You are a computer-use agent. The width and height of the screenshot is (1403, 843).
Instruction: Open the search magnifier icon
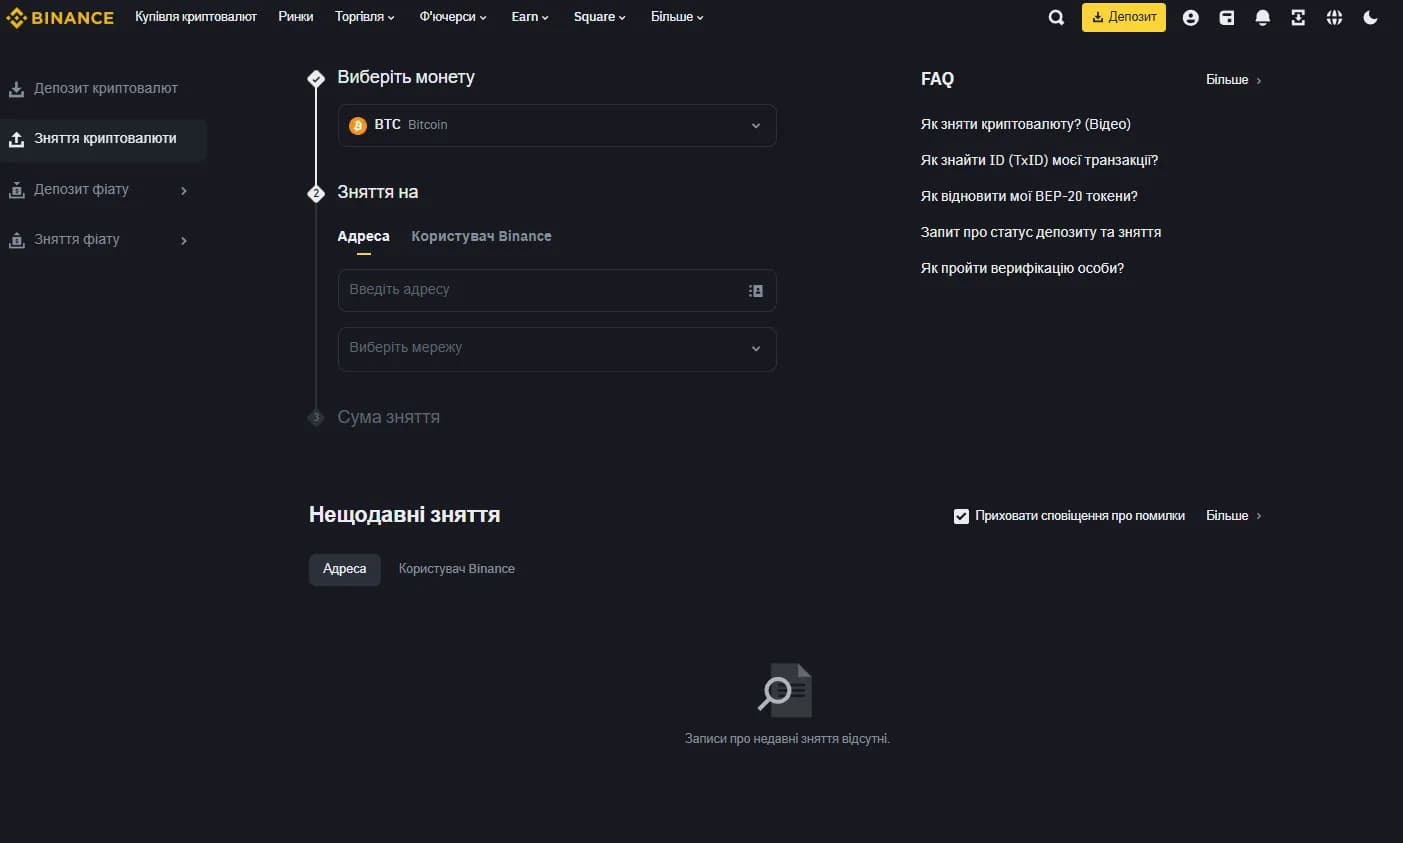[x=1056, y=17]
